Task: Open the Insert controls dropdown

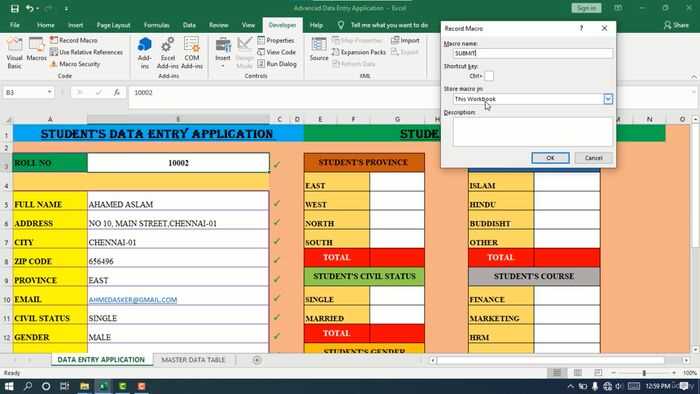Action: pos(223,53)
